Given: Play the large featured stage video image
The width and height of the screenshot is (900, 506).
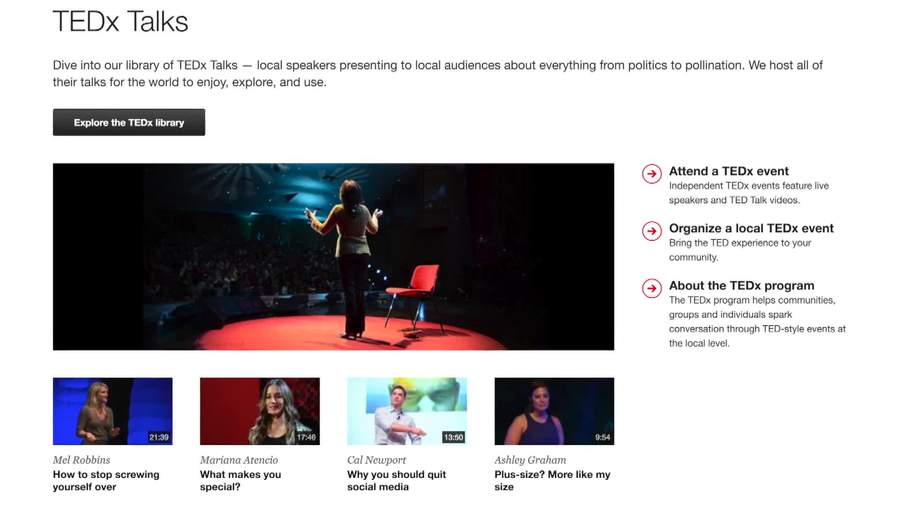Looking at the screenshot, I should click(x=333, y=256).
